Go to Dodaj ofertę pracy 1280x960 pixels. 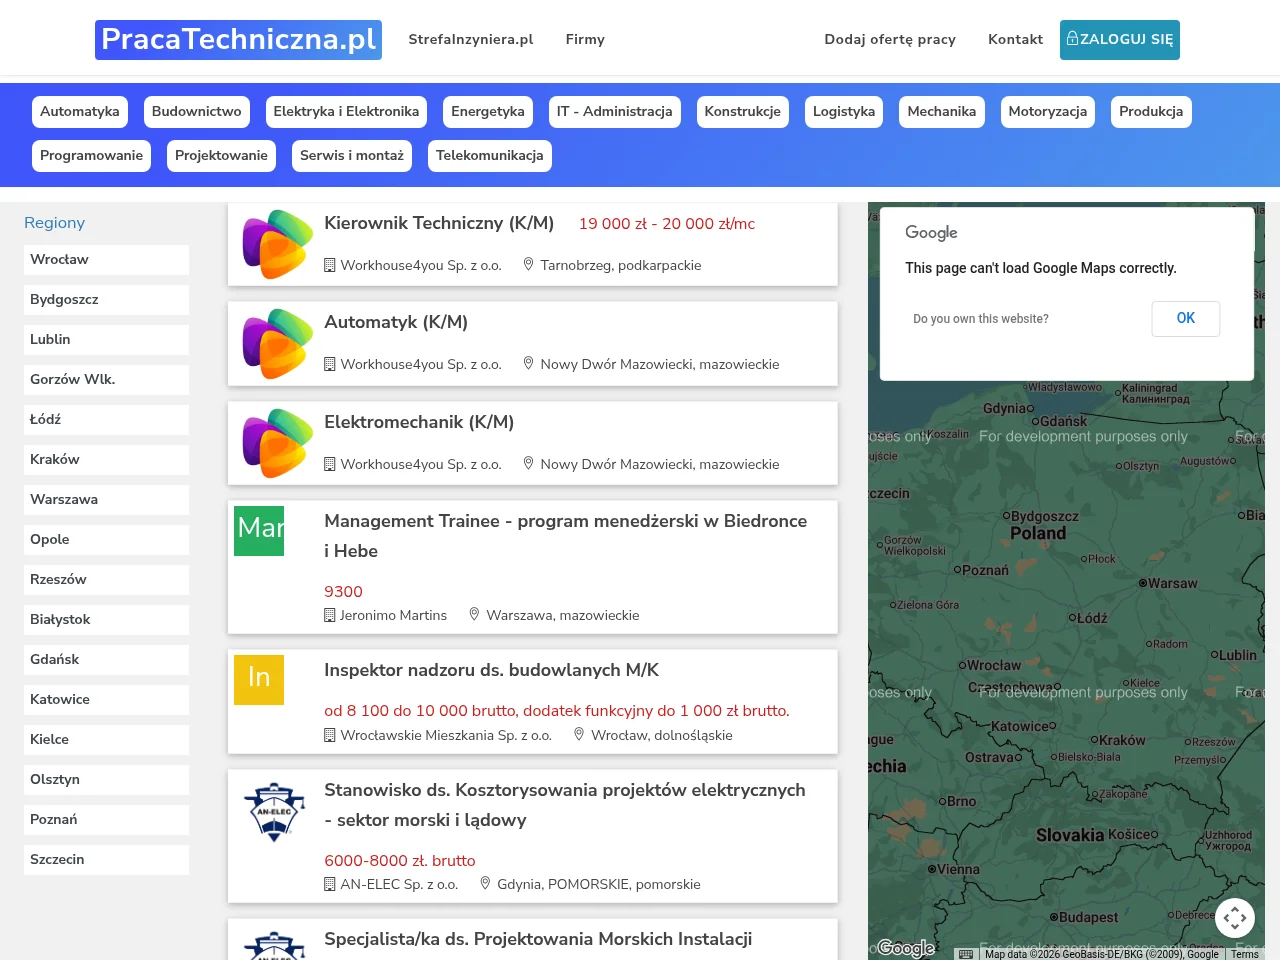point(890,40)
